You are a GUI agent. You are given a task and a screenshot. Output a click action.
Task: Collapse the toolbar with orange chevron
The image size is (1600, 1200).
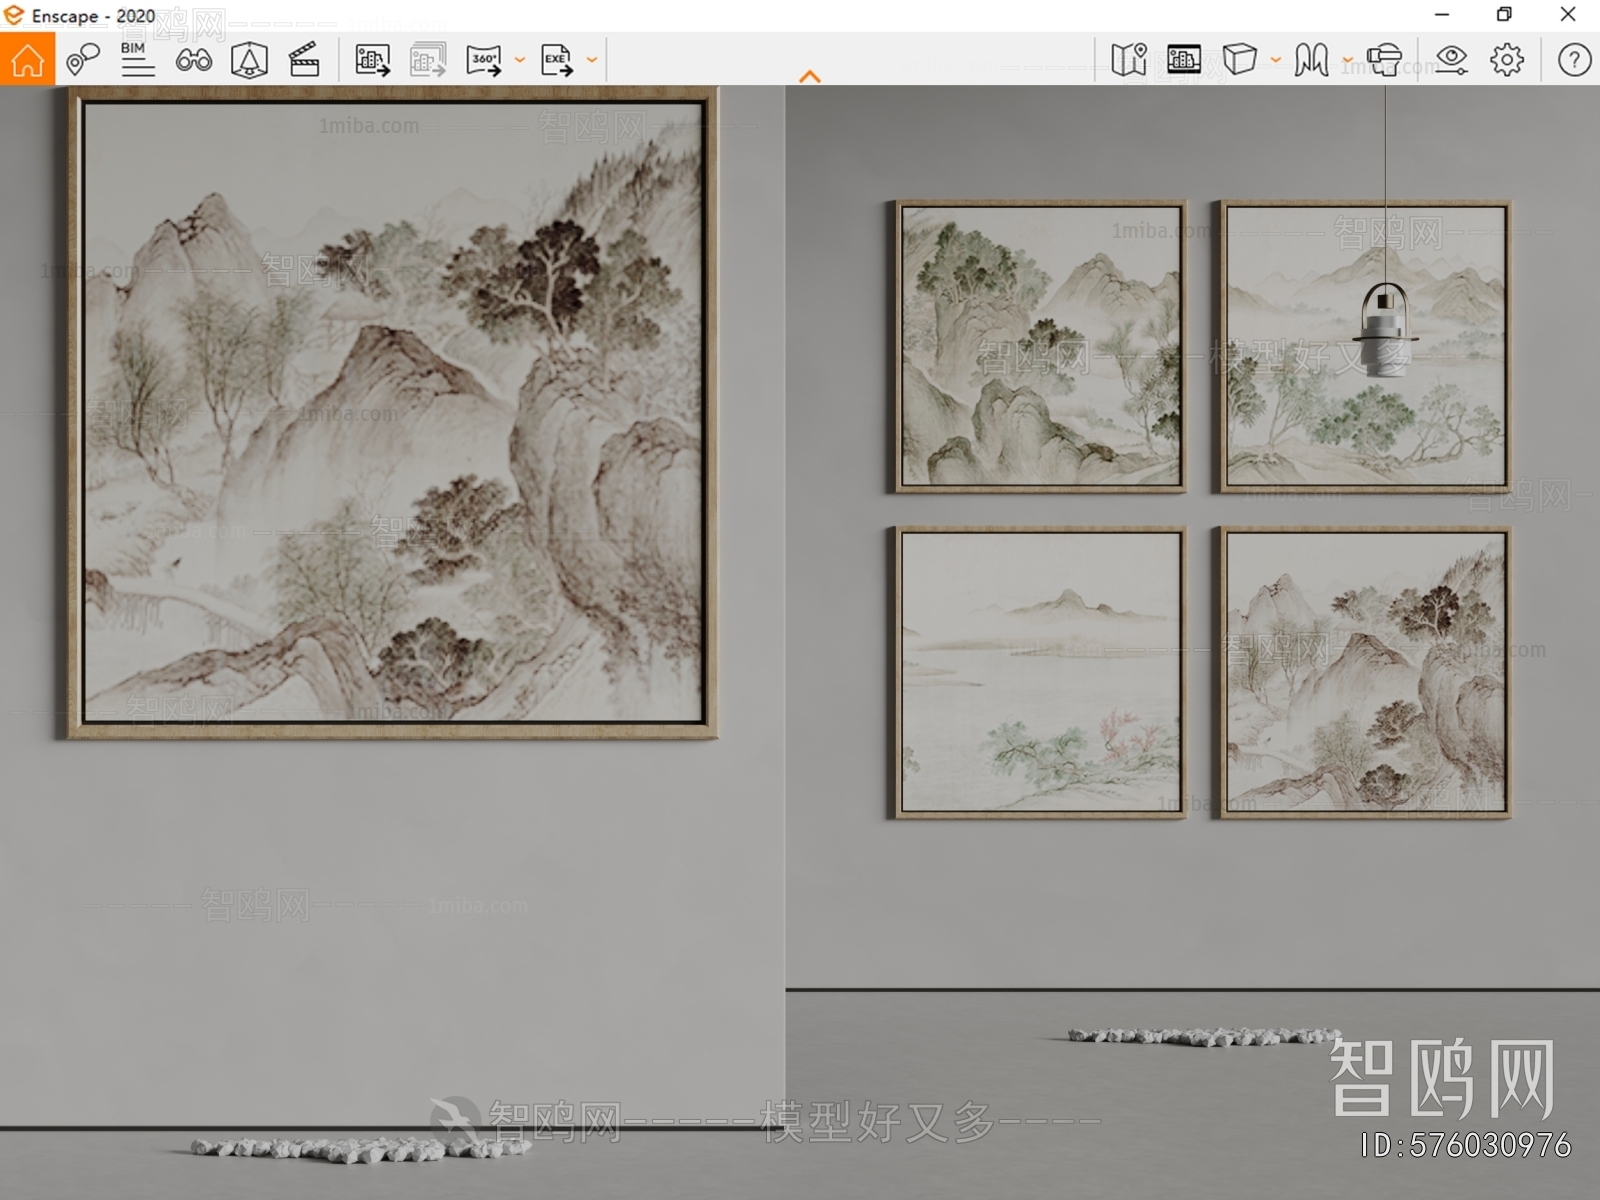pos(810,76)
